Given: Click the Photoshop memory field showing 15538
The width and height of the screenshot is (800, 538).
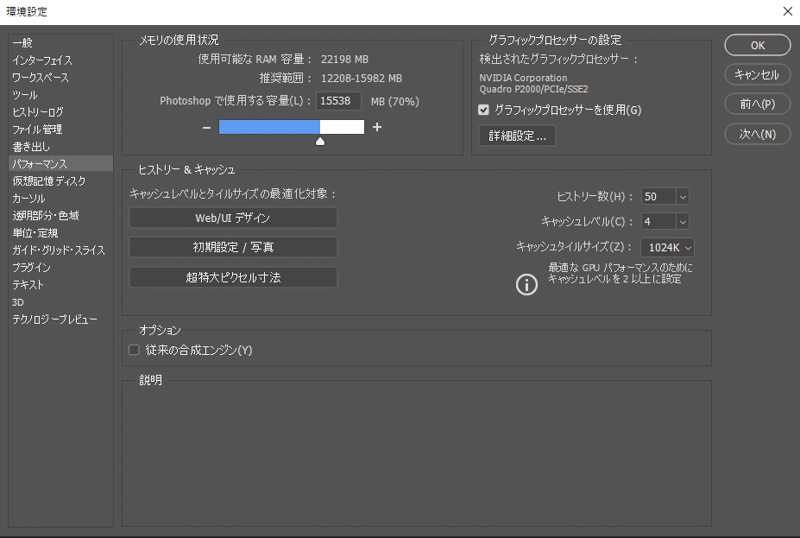Looking at the screenshot, I should [339, 101].
